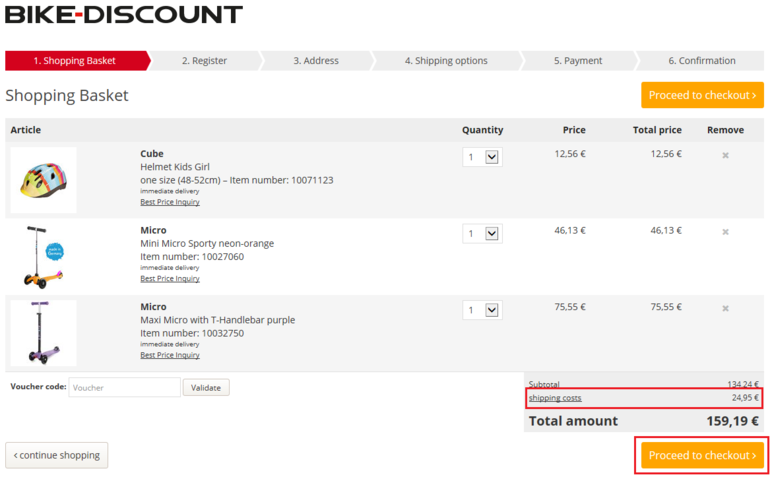
Task: Select the Total amount 159,19 € value
Action: tap(733, 422)
